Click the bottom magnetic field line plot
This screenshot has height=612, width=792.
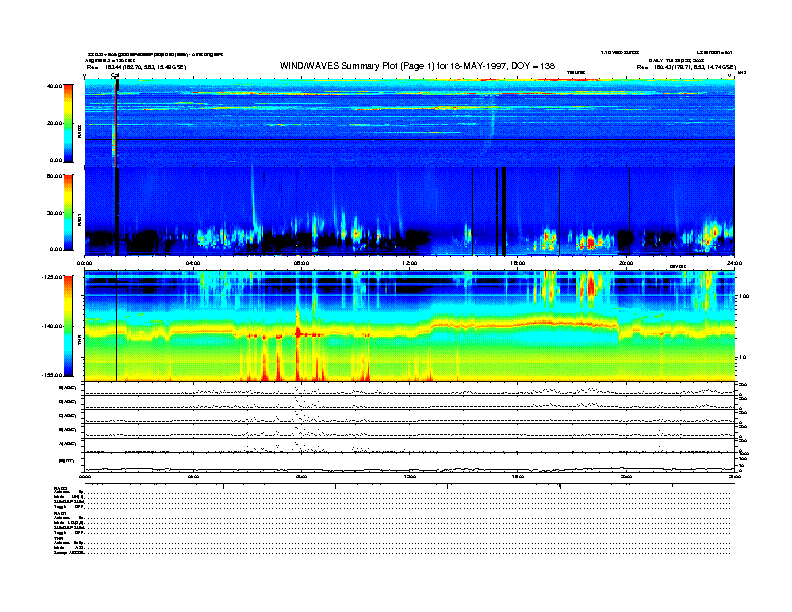pyautogui.click(x=410, y=463)
